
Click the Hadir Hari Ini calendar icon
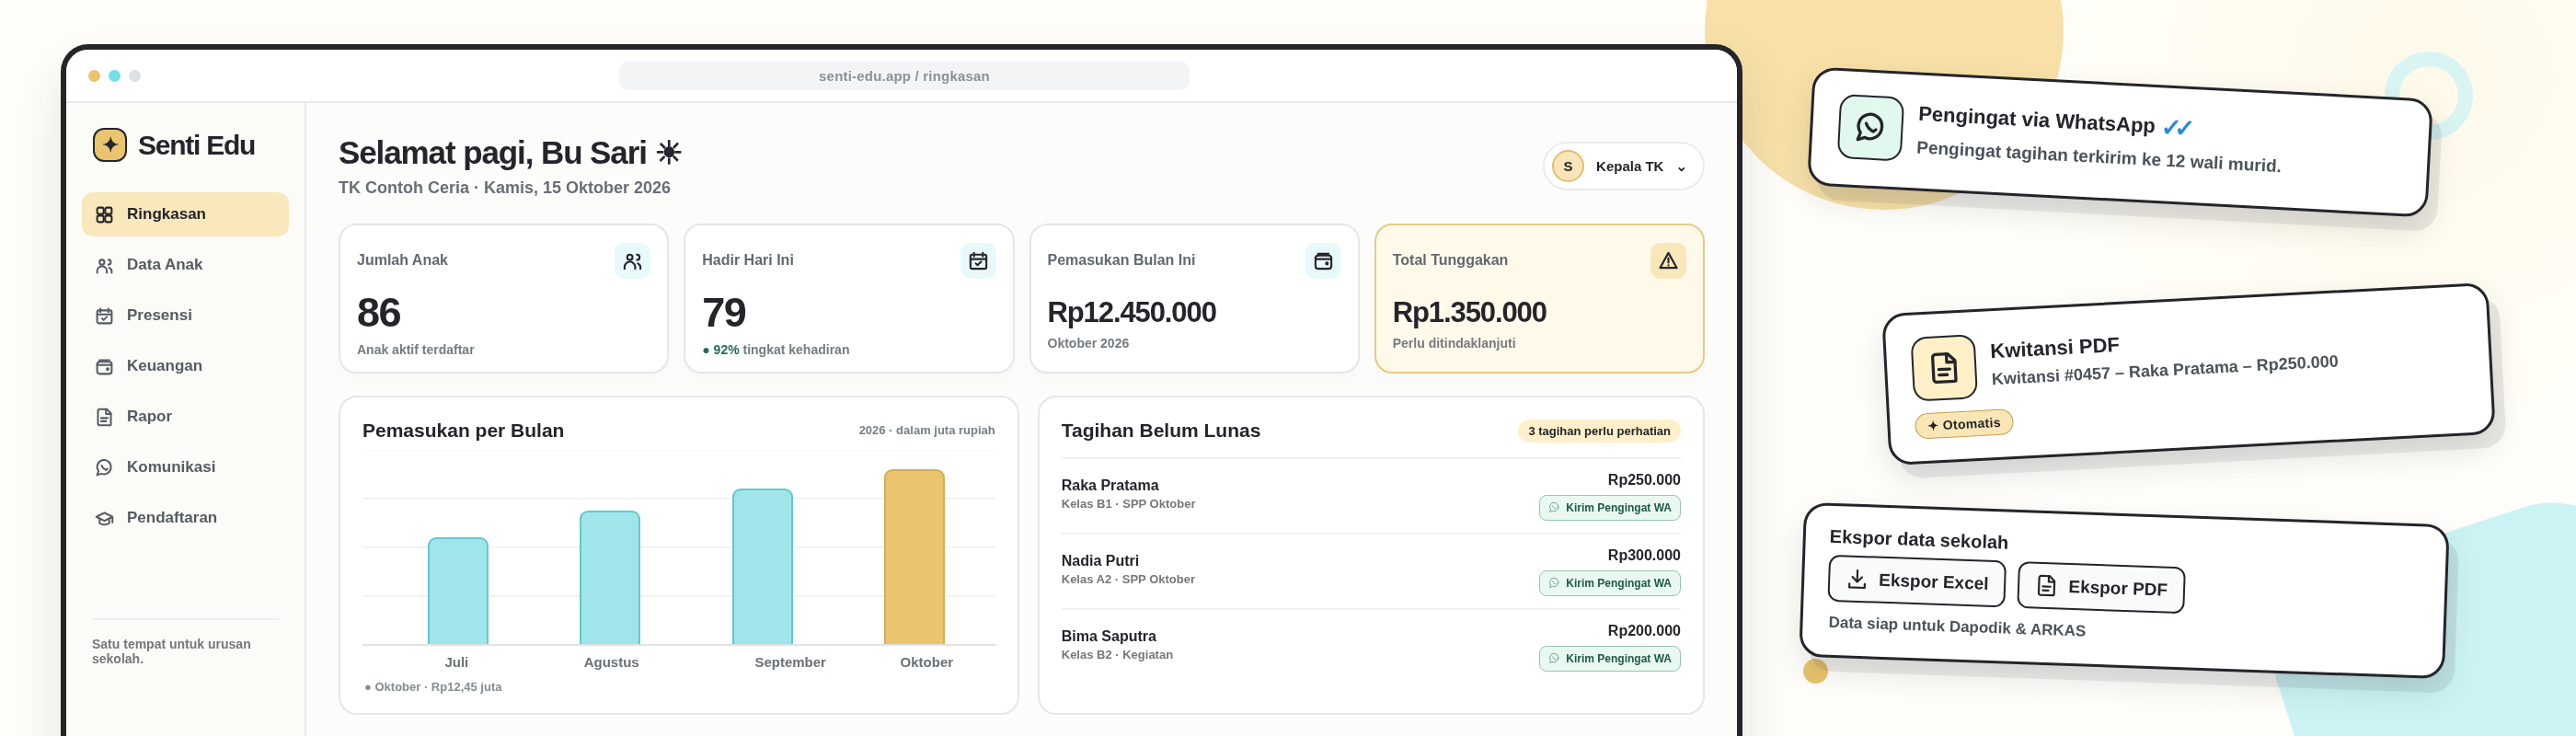coord(978,261)
